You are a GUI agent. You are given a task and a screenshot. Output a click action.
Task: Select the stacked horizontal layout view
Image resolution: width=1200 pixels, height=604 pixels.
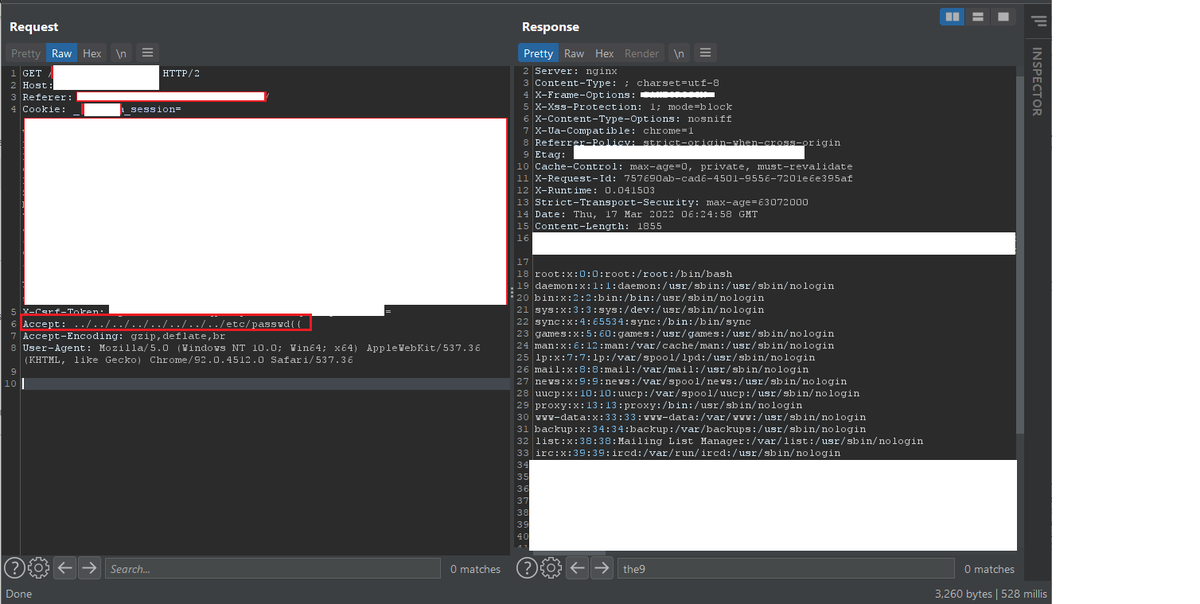coord(977,16)
